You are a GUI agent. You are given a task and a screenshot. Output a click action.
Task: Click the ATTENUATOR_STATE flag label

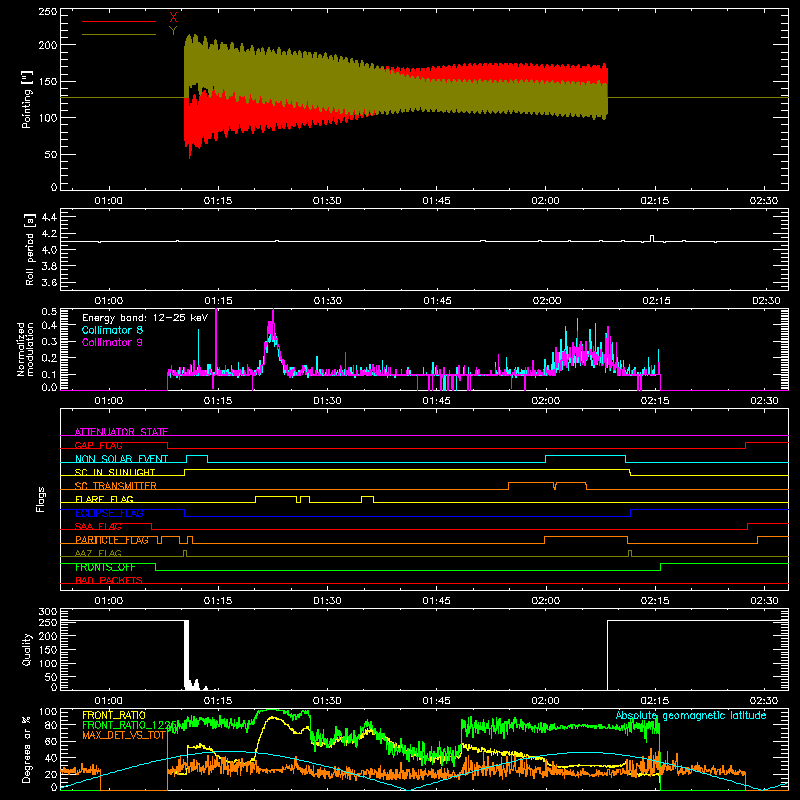click(121, 432)
